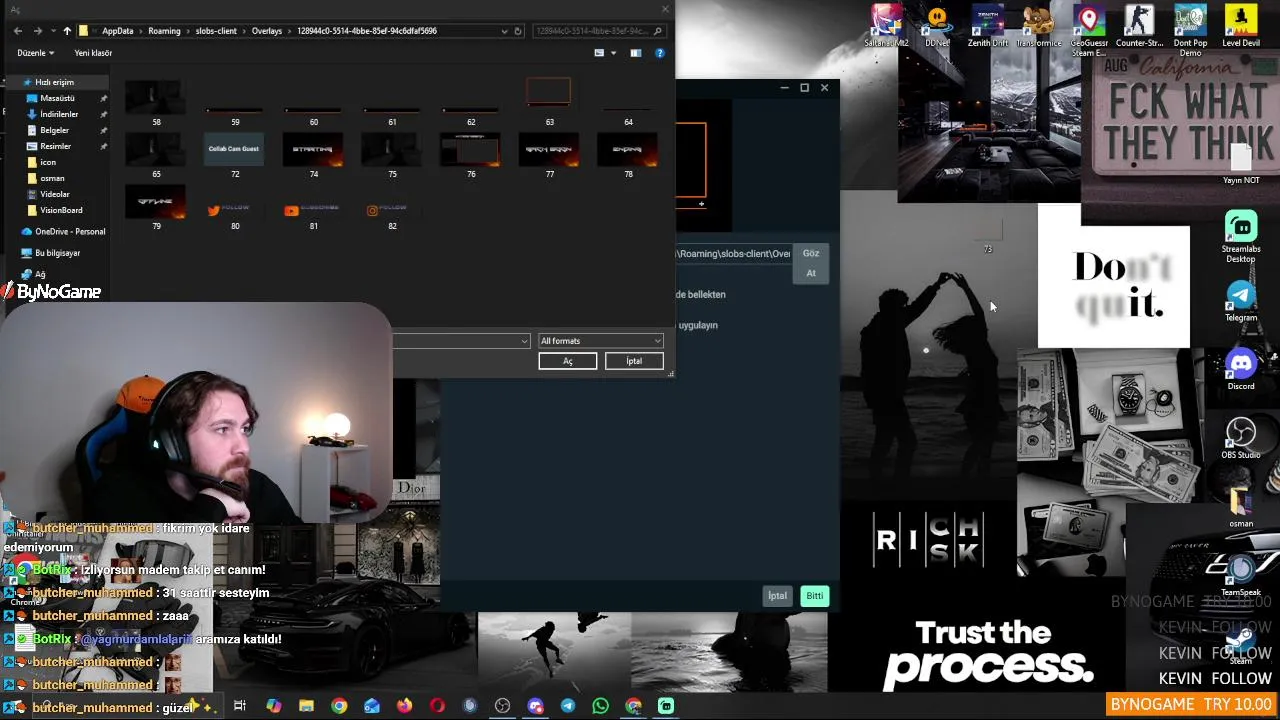Open Zenith Drift desktop shortcut
This screenshot has width=1280, height=720.
point(988,26)
